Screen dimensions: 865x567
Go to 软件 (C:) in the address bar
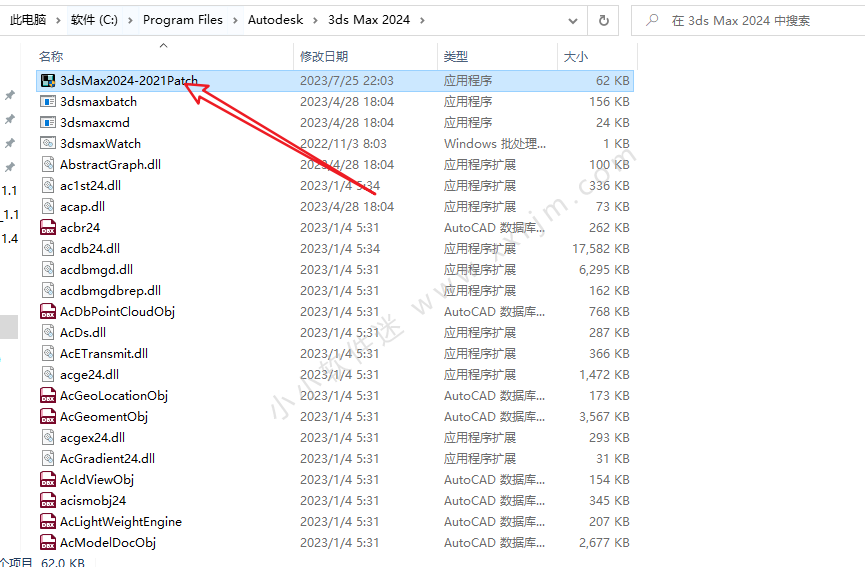pyautogui.click(x=94, y=20)
